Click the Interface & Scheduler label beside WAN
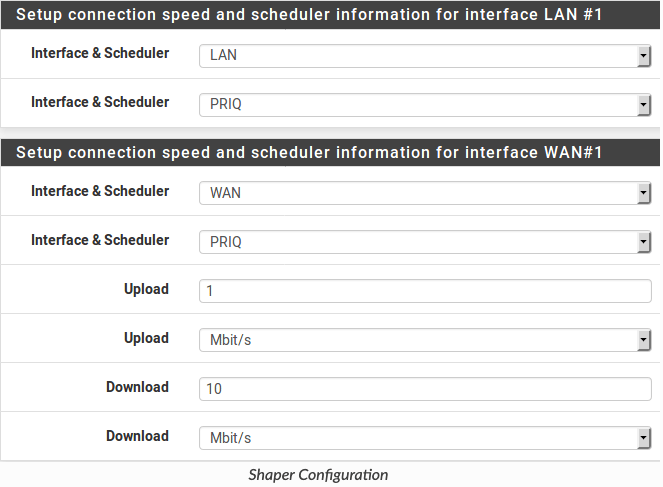 [100, 191]
